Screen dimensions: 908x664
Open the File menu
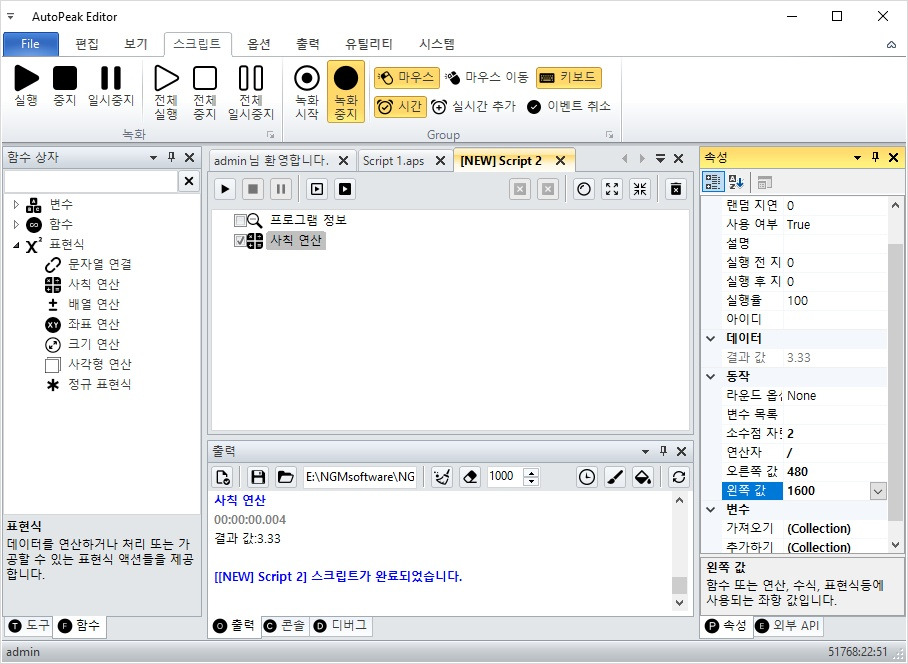(x=31, y=44)
